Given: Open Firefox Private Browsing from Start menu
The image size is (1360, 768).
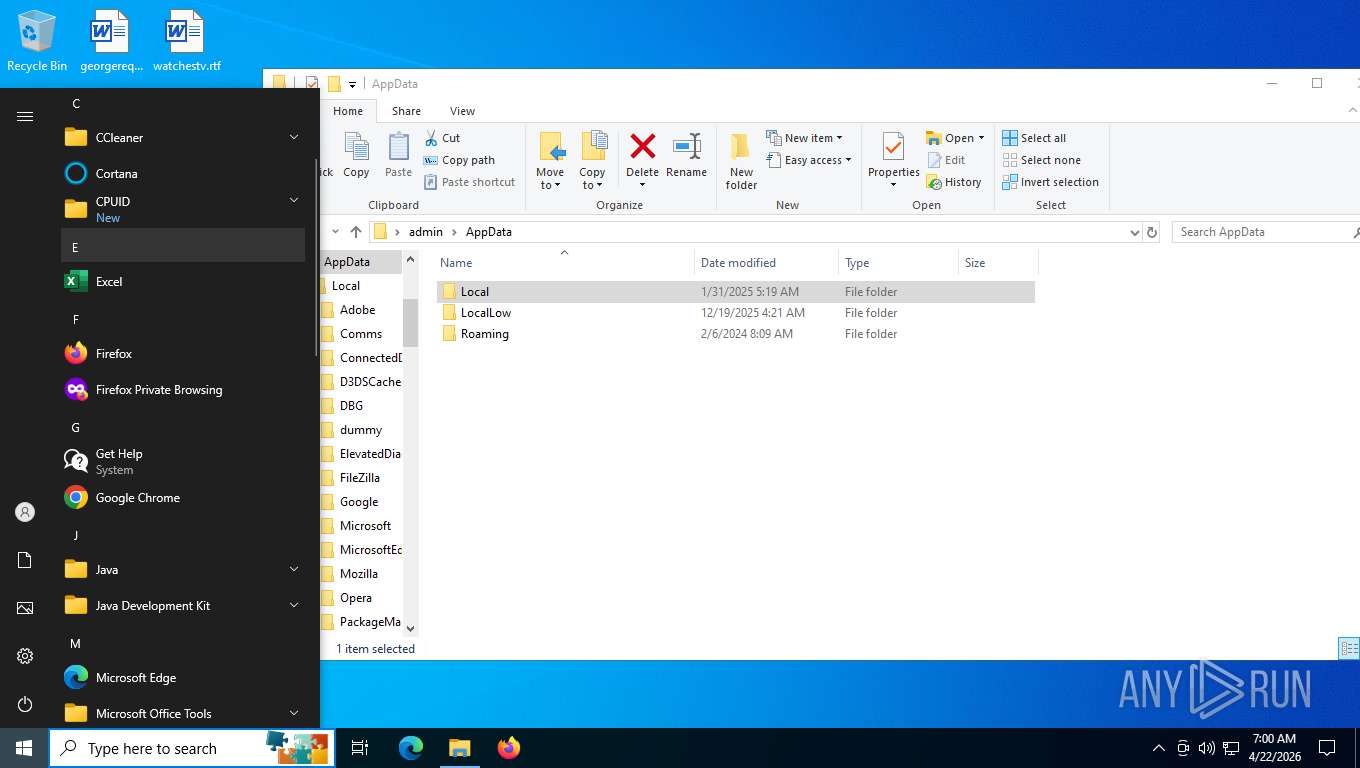Looking at the screenshot, I should click(x=183, y=390).
